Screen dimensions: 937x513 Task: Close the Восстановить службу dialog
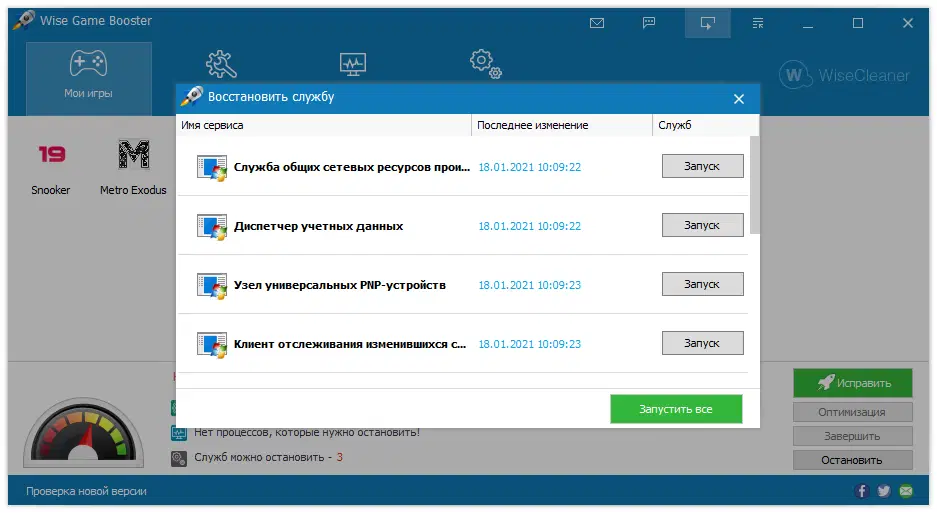[x=739, y=99]
